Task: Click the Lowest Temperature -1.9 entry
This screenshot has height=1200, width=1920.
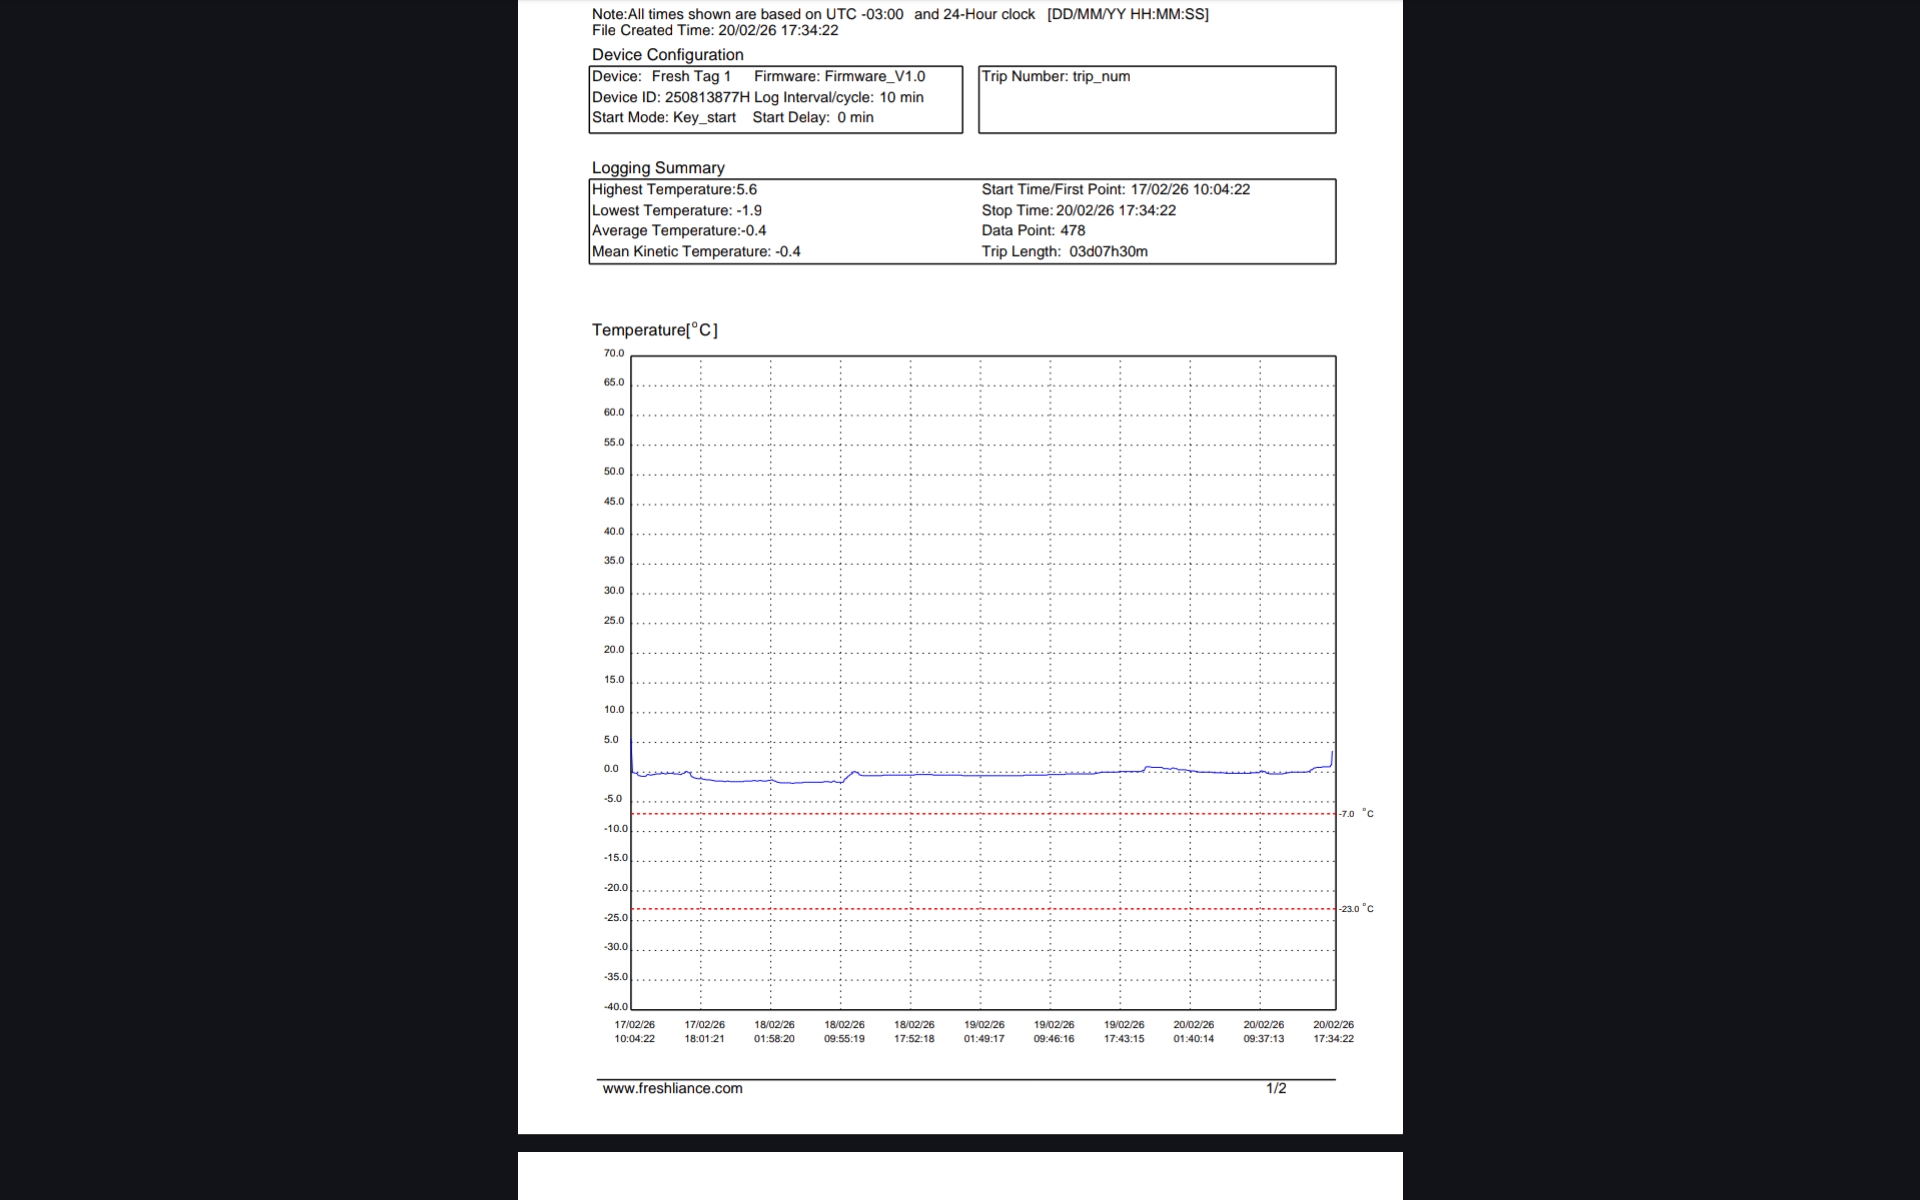Action: pos(676,210)
